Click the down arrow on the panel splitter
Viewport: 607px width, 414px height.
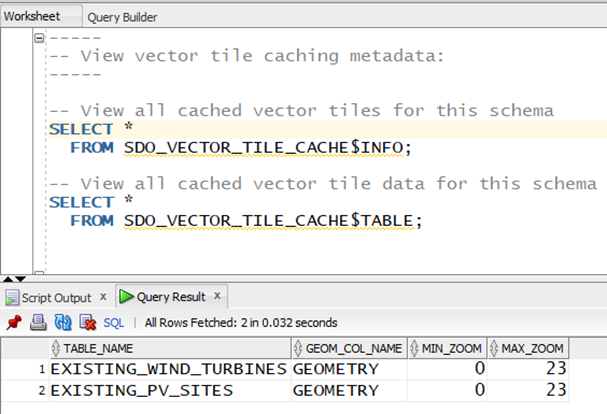(20, 279)
